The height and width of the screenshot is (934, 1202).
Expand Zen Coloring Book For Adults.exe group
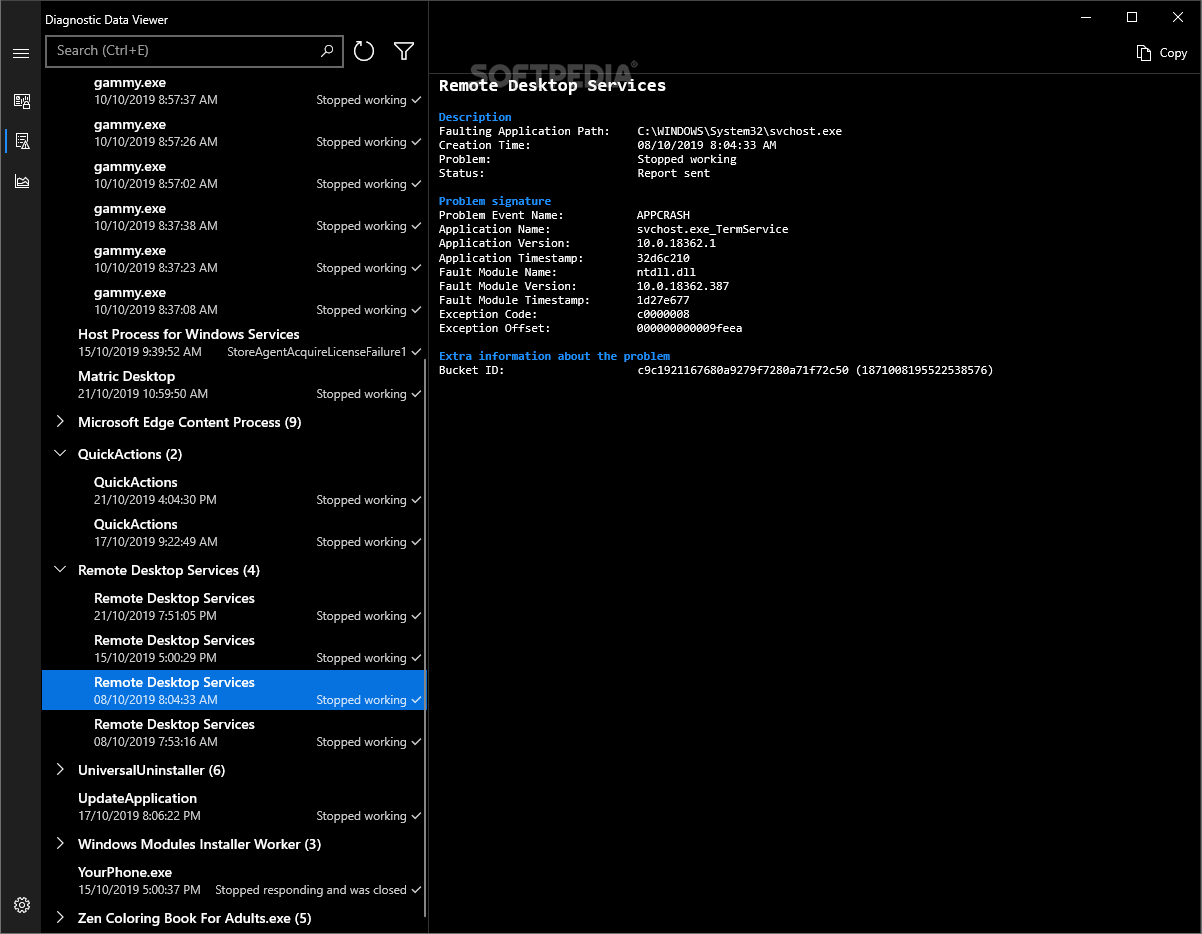[x=60, y=918]
